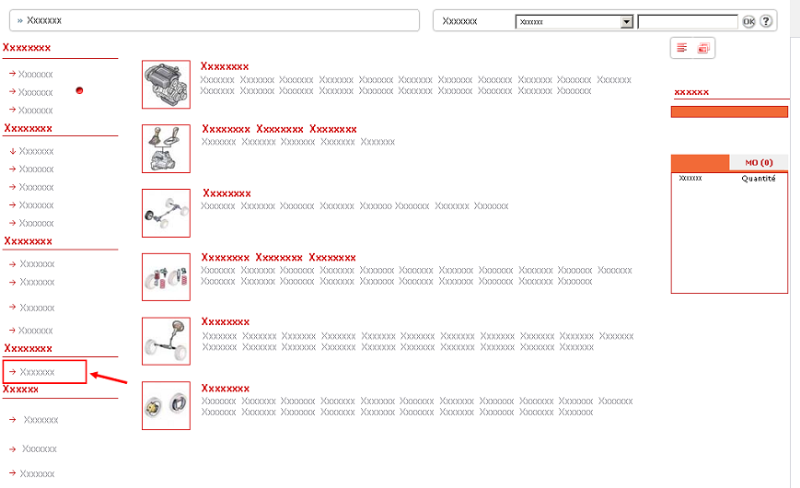
Task: Click the round OK button beside search field
Action: pos(748,21)
